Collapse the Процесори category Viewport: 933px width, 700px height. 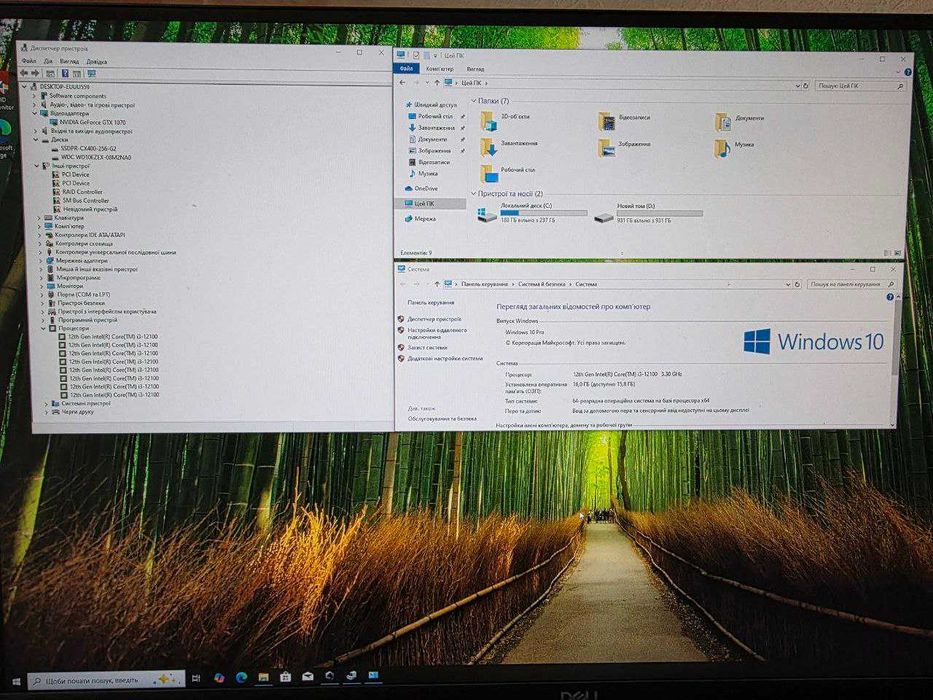[43, 329]
